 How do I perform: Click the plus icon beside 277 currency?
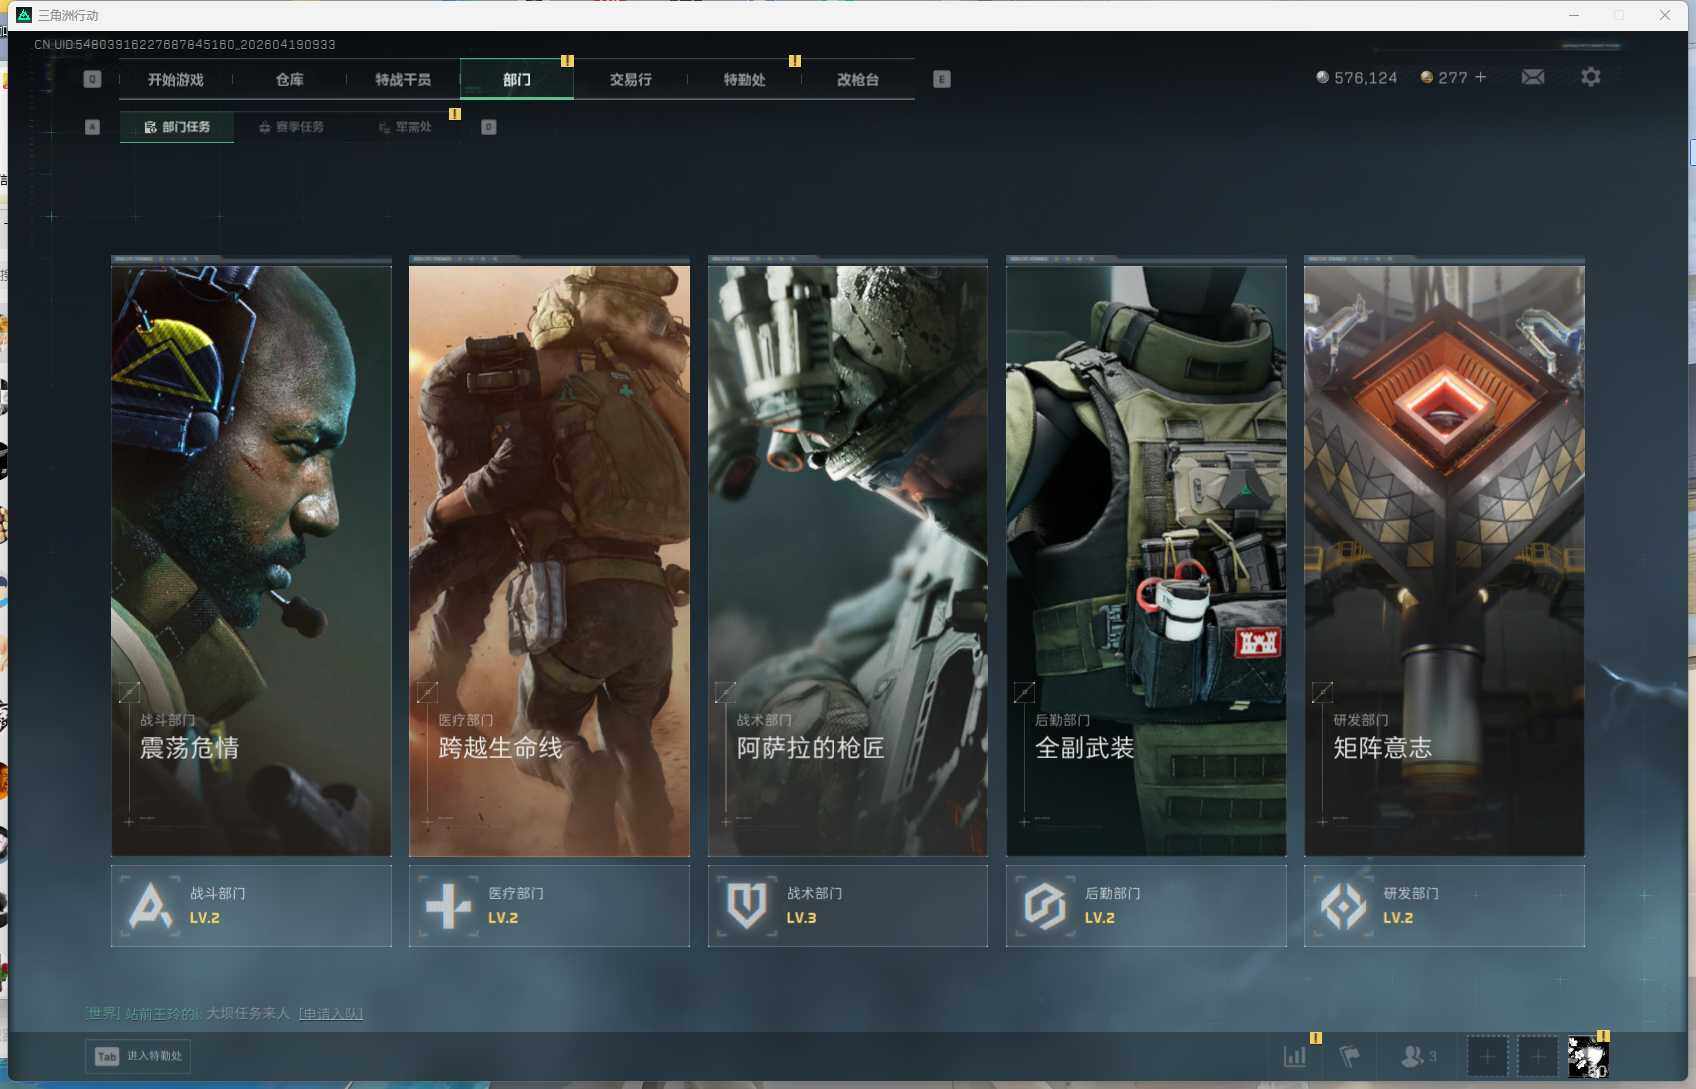[1481, 77]
